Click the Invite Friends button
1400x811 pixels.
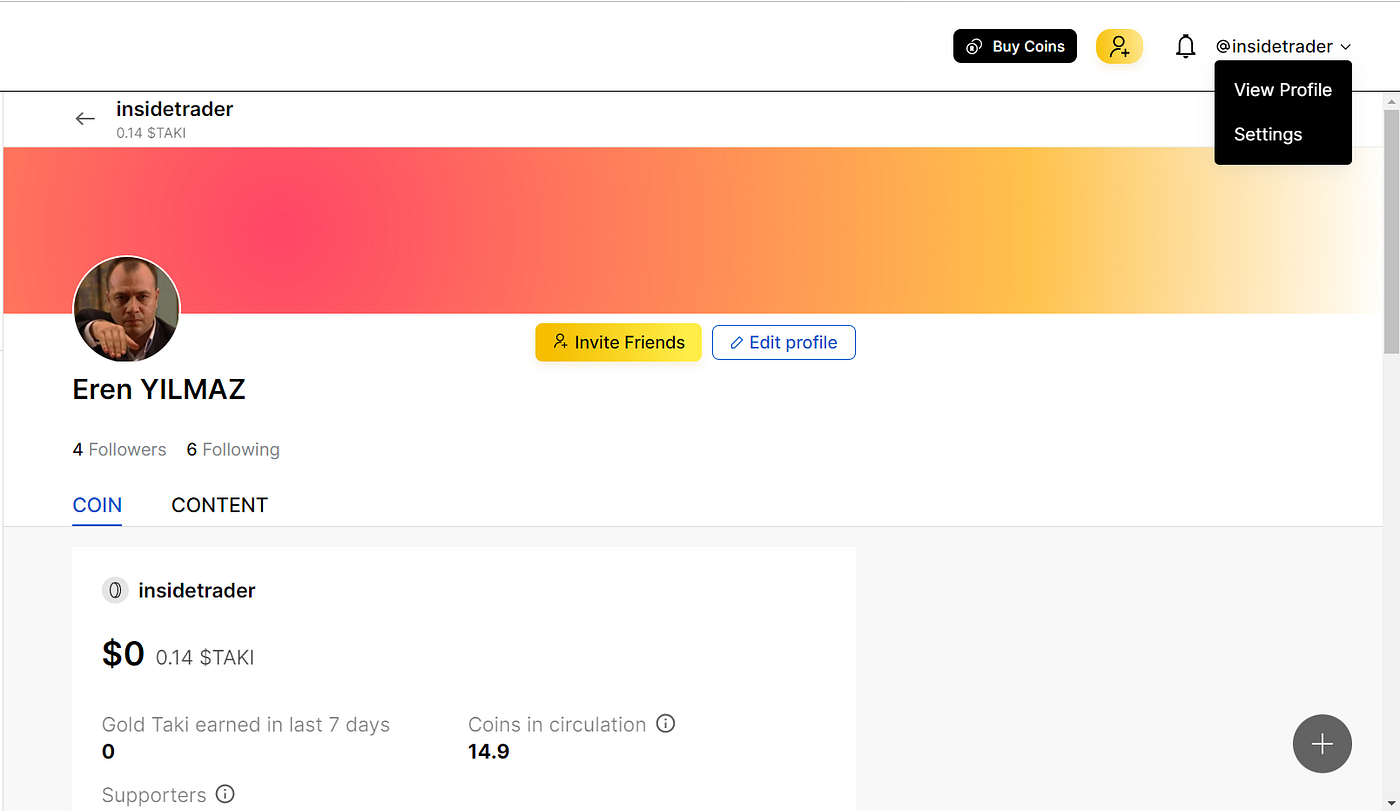pos(618,342)
